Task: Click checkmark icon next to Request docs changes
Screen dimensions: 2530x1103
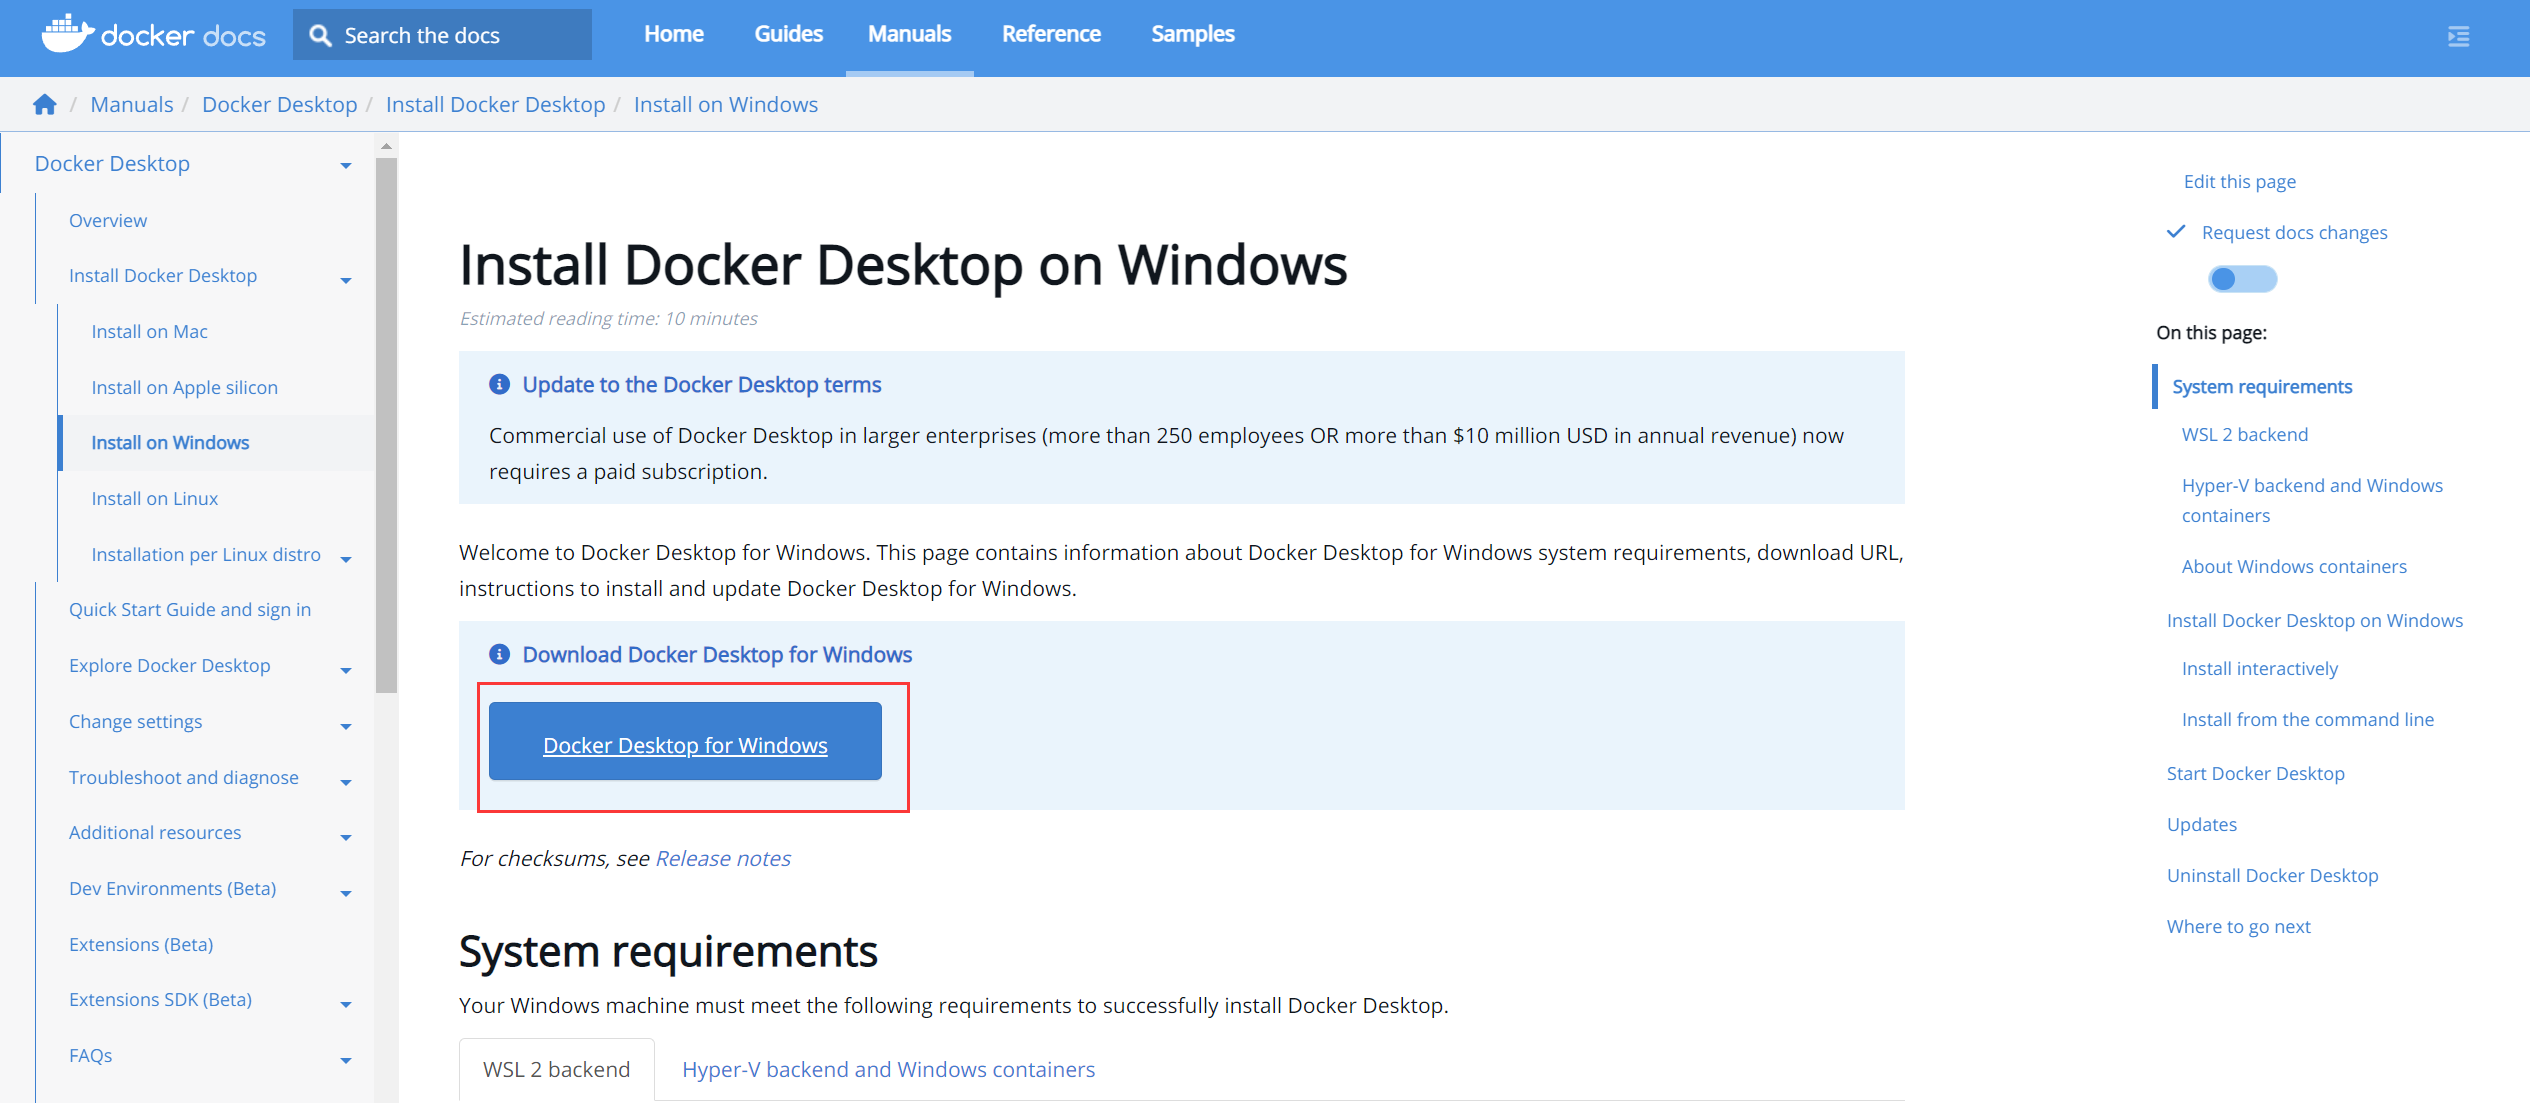Action: pos(2176,232)
